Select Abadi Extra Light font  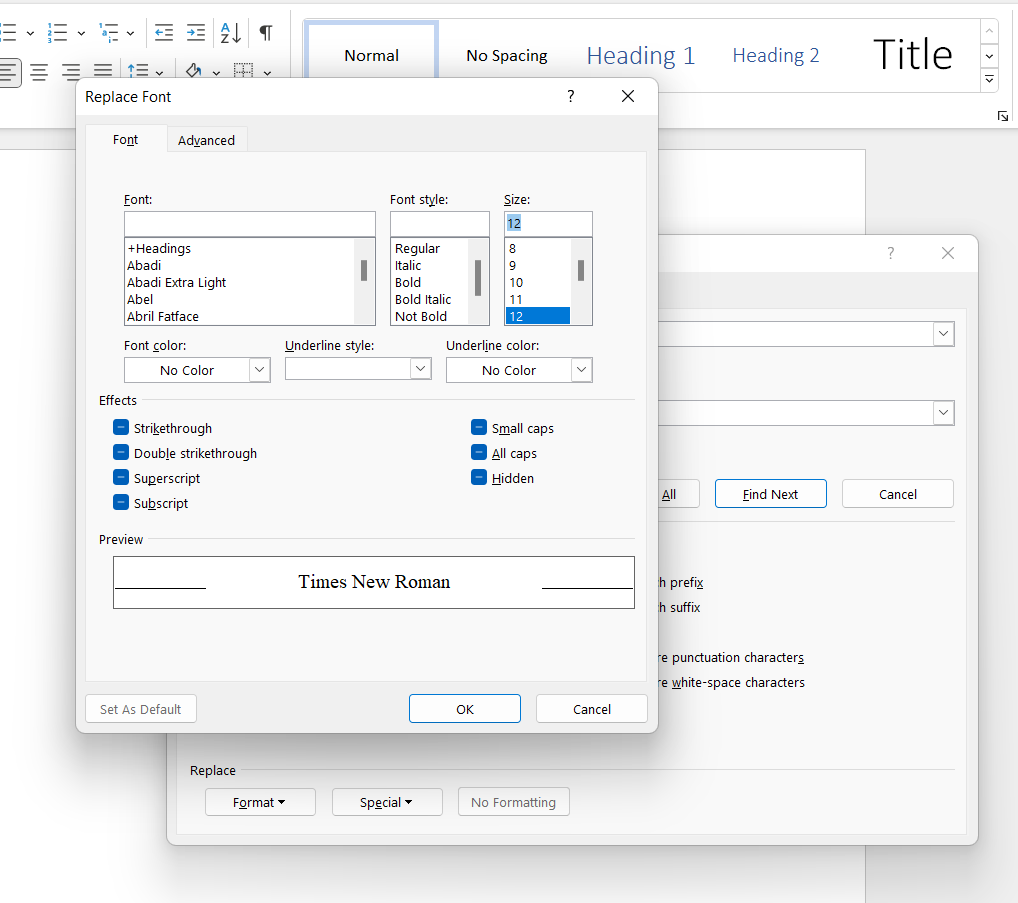(x=177, y=282)
